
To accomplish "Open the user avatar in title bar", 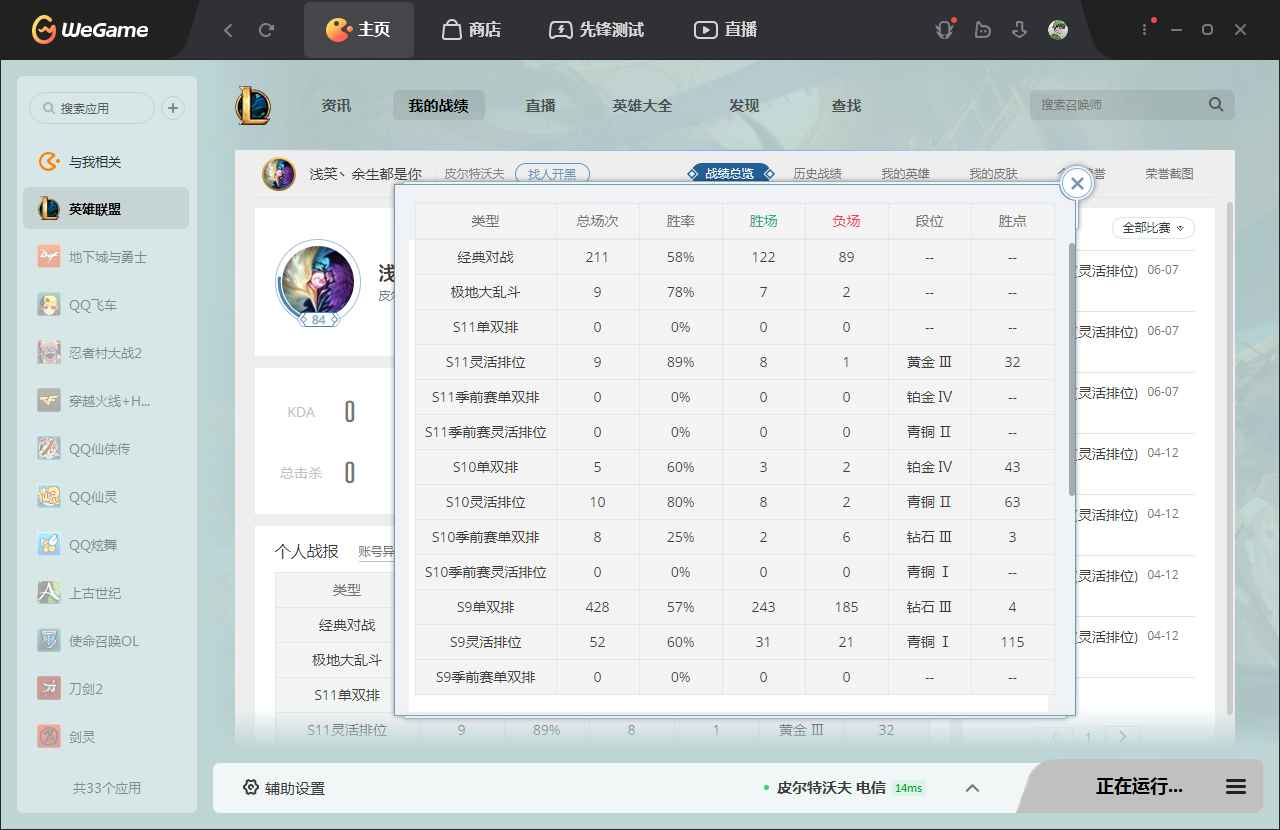I will [1058, 30].
